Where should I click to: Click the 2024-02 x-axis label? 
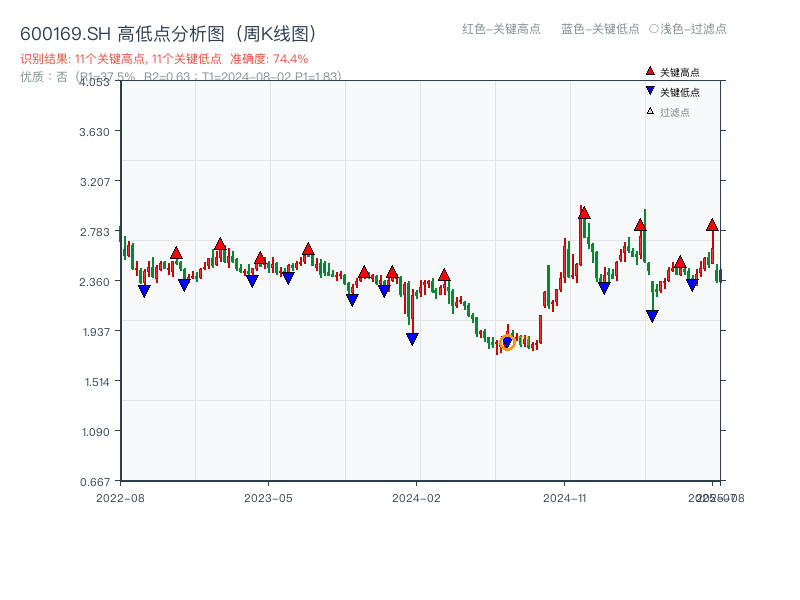tap(416, 498)
